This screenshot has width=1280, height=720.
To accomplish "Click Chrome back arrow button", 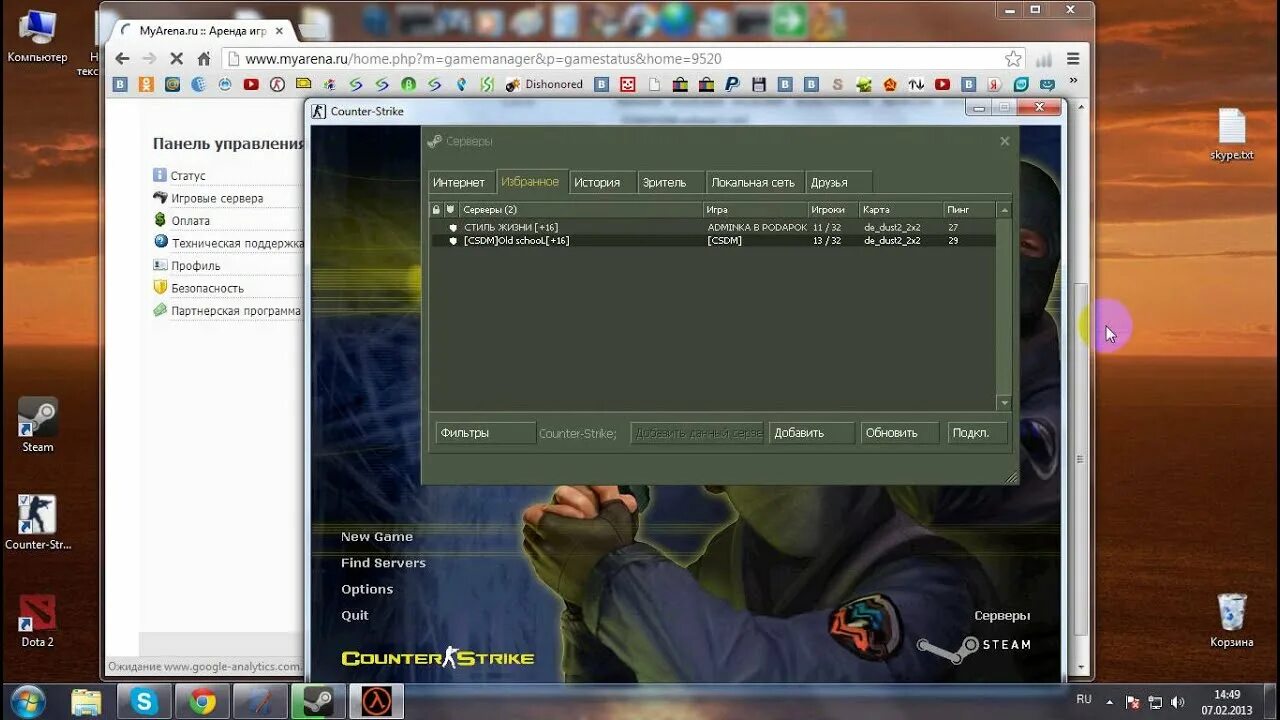I will [122, 59].
